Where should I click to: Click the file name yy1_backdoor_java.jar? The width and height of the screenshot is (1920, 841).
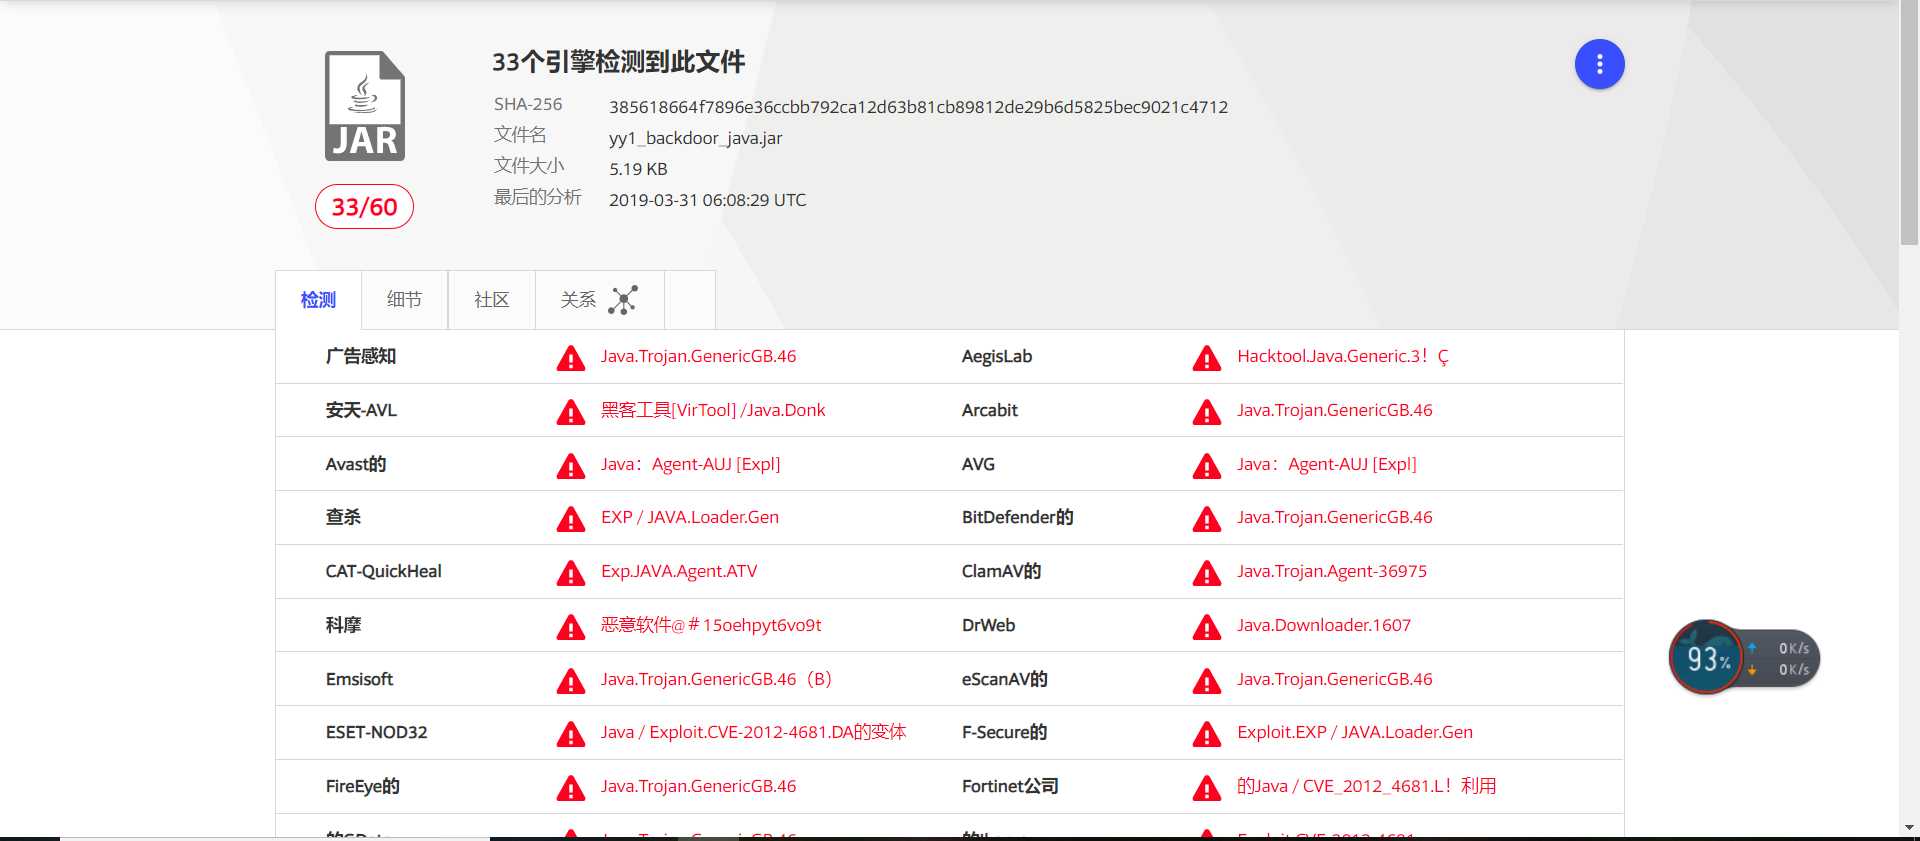pyautogui.click(x=696, y=138)
